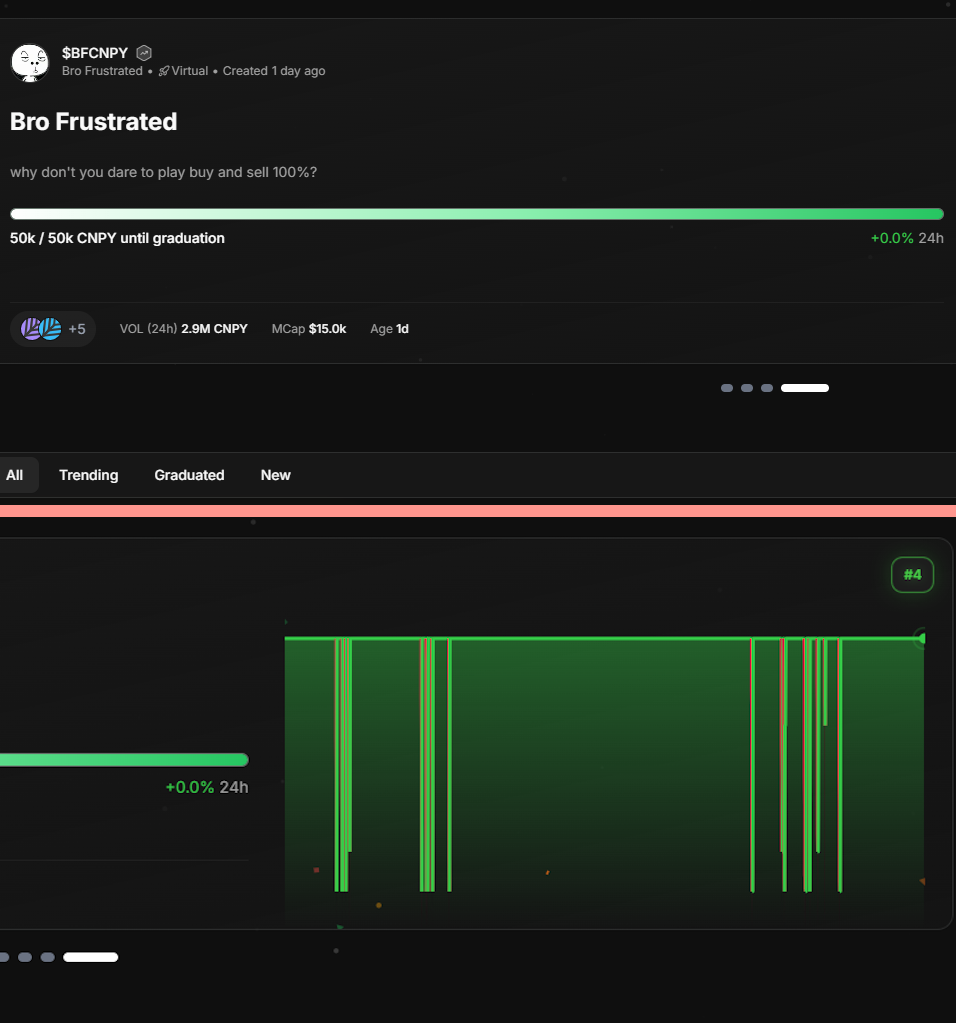The height and width of the screenshot is (1023, 956).
Task: Select third dot in upper carousel
Action: click(x=767, y=388)
